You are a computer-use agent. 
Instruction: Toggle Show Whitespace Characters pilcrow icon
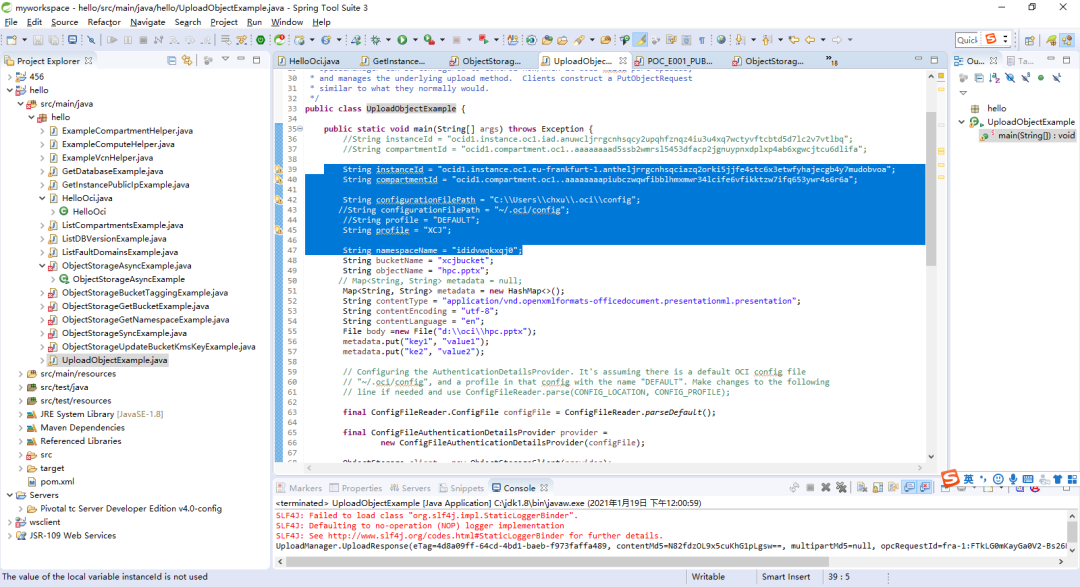pos(701,40)
